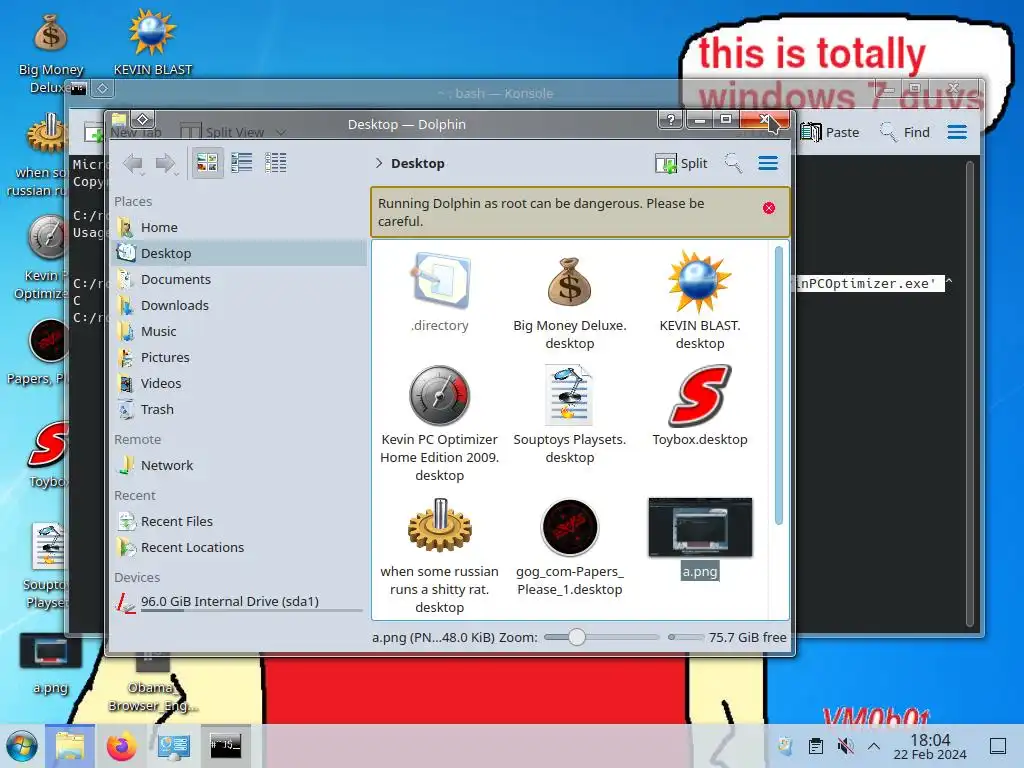Select the a.png thumbnail in Dolphin

pos(700,528)
